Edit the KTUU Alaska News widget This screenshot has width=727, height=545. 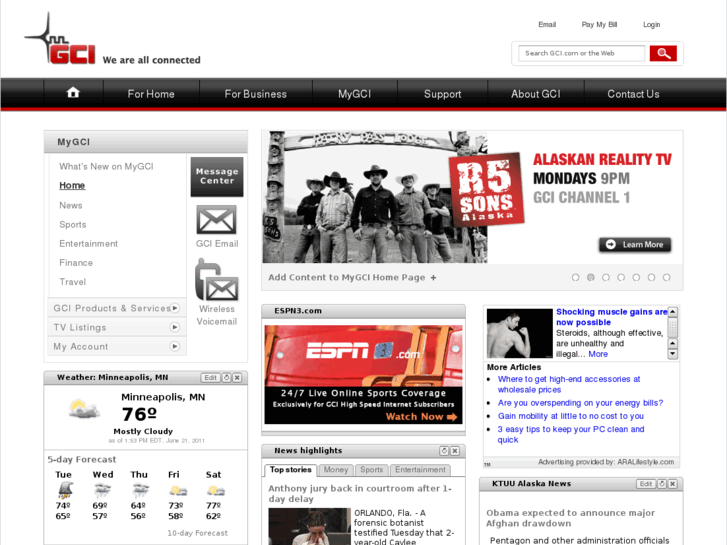coord(646,484)
